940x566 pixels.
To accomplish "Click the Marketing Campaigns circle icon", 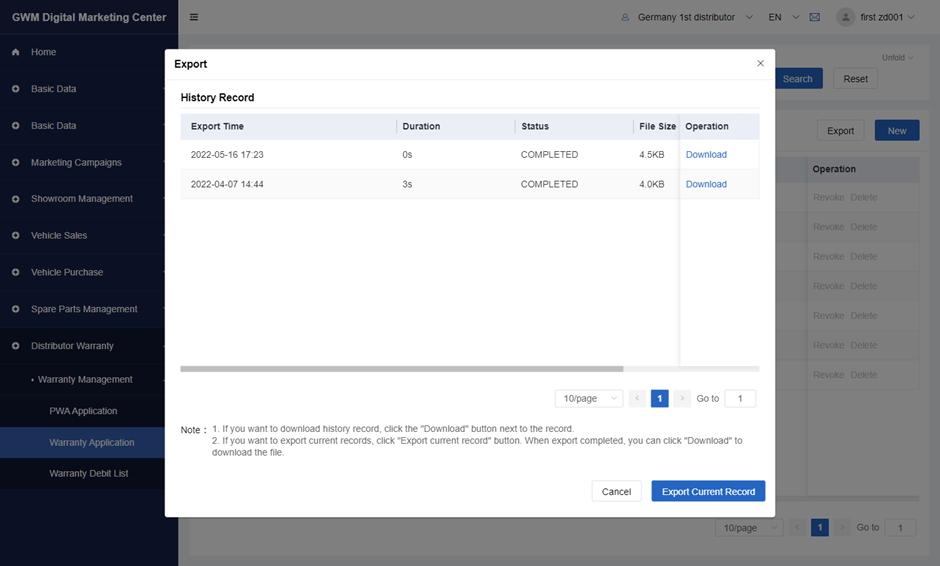I will click(x=16, y=162).
